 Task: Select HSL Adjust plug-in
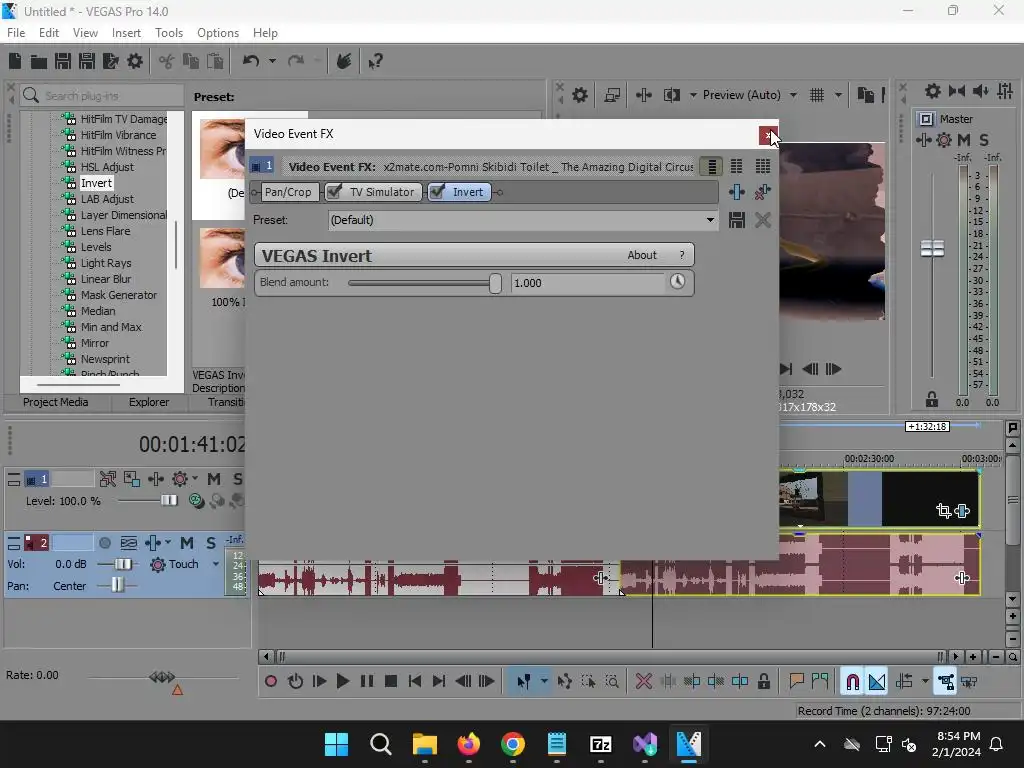107,167
